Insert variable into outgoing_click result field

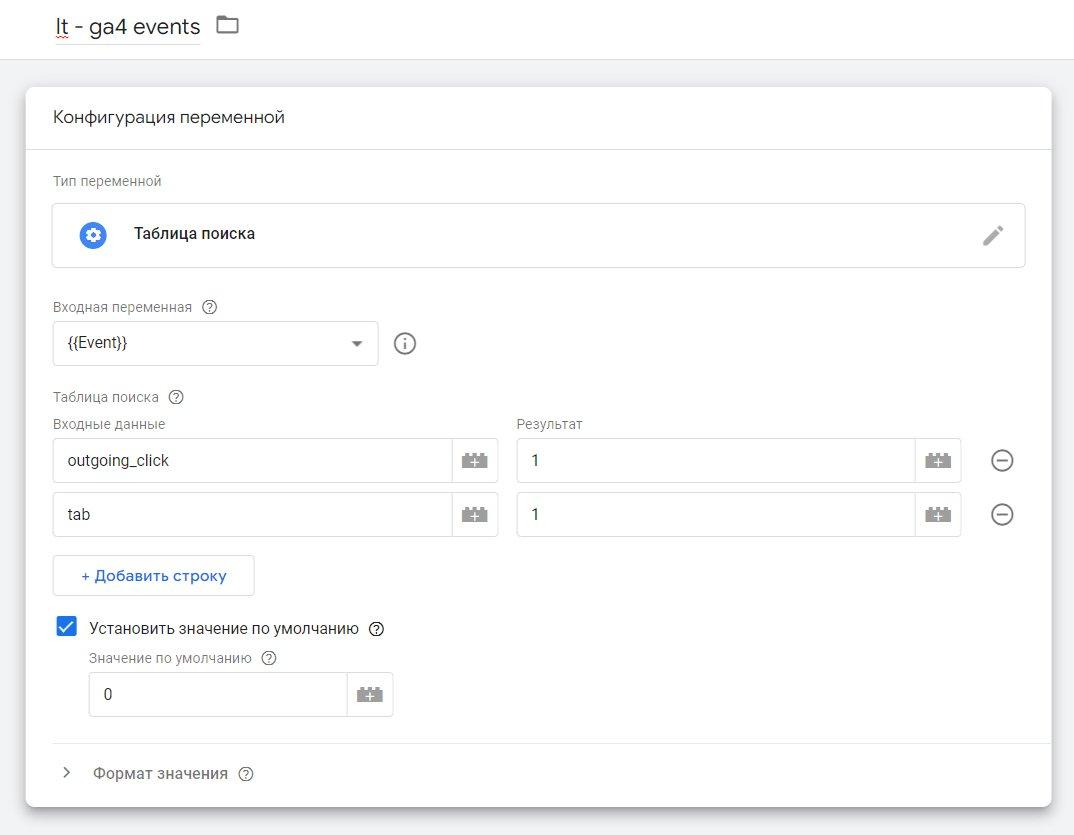coord(938,461)
